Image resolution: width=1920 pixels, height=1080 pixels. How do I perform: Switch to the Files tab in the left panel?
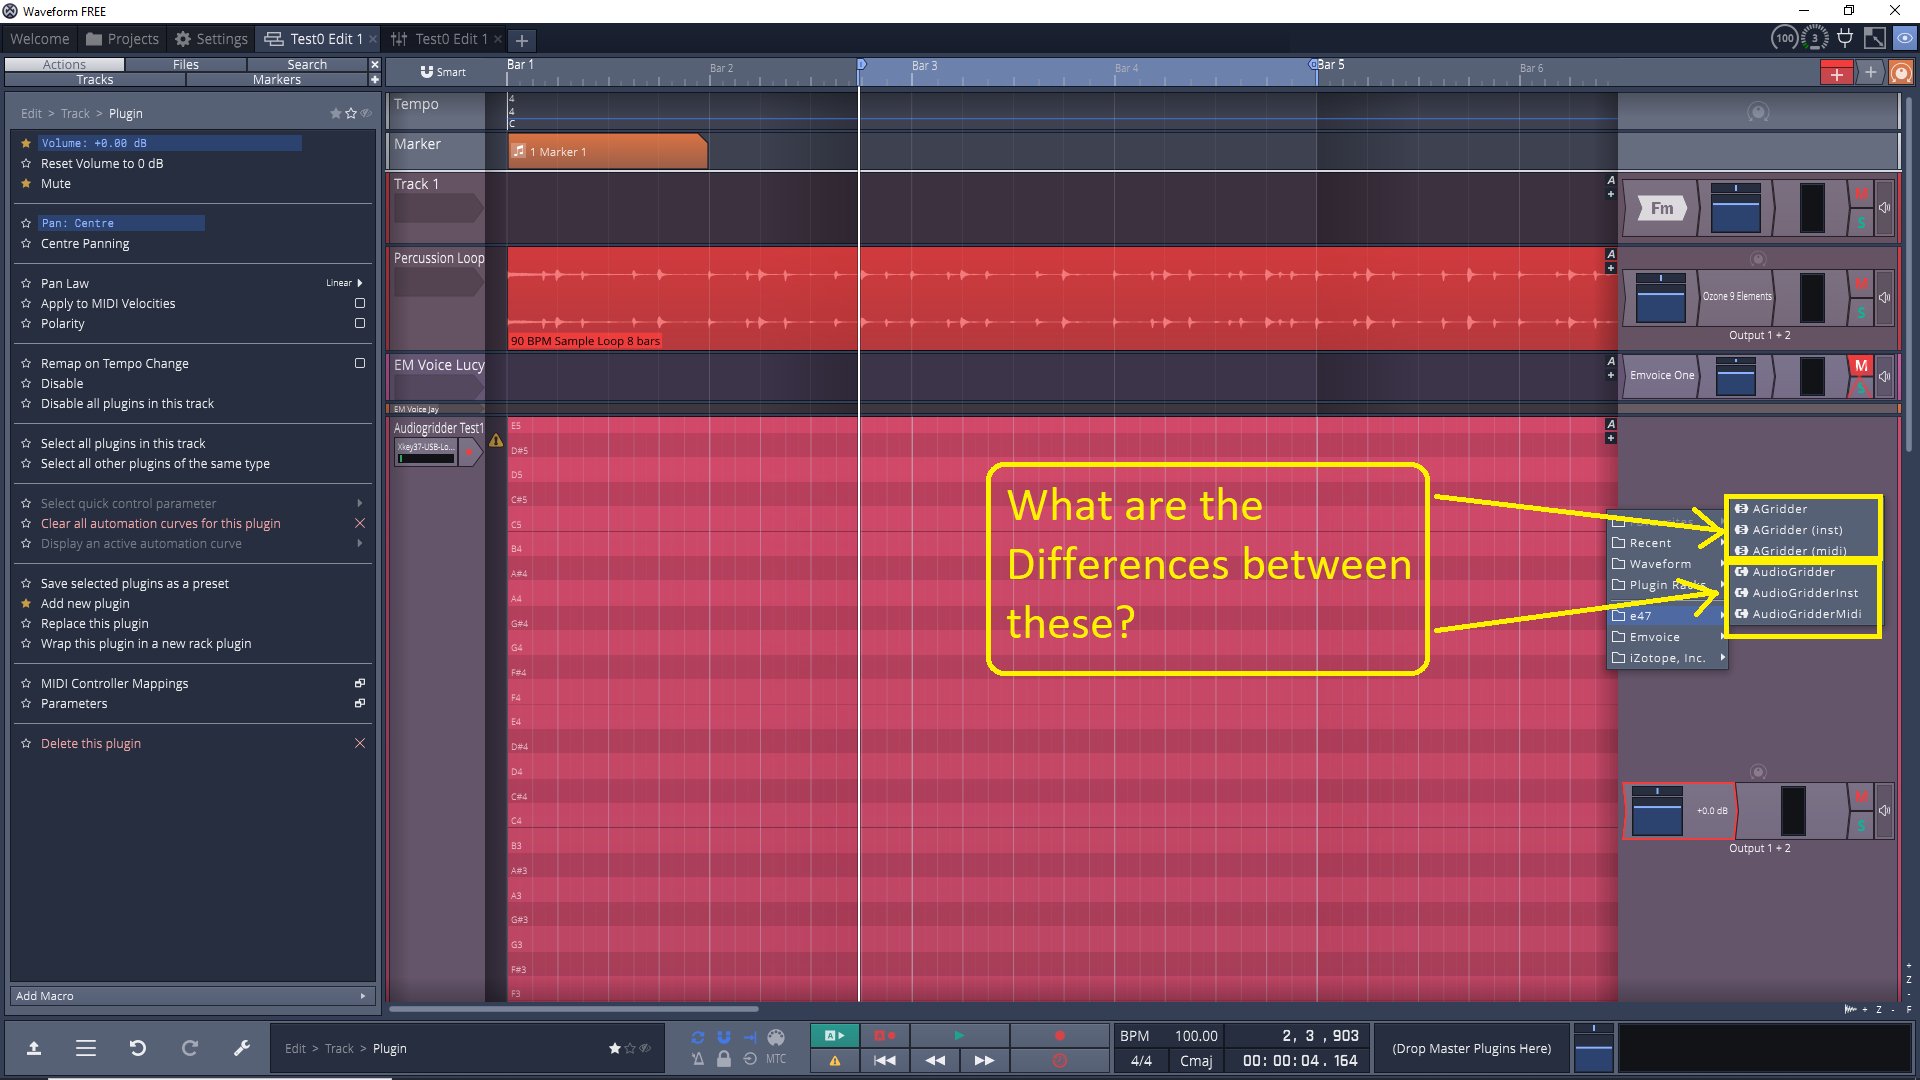[x=185, y=63]
